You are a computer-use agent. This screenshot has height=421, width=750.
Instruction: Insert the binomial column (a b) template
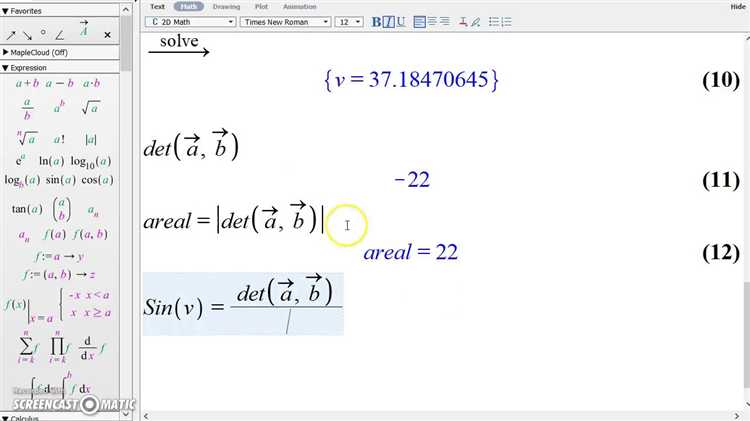(61, 209)
